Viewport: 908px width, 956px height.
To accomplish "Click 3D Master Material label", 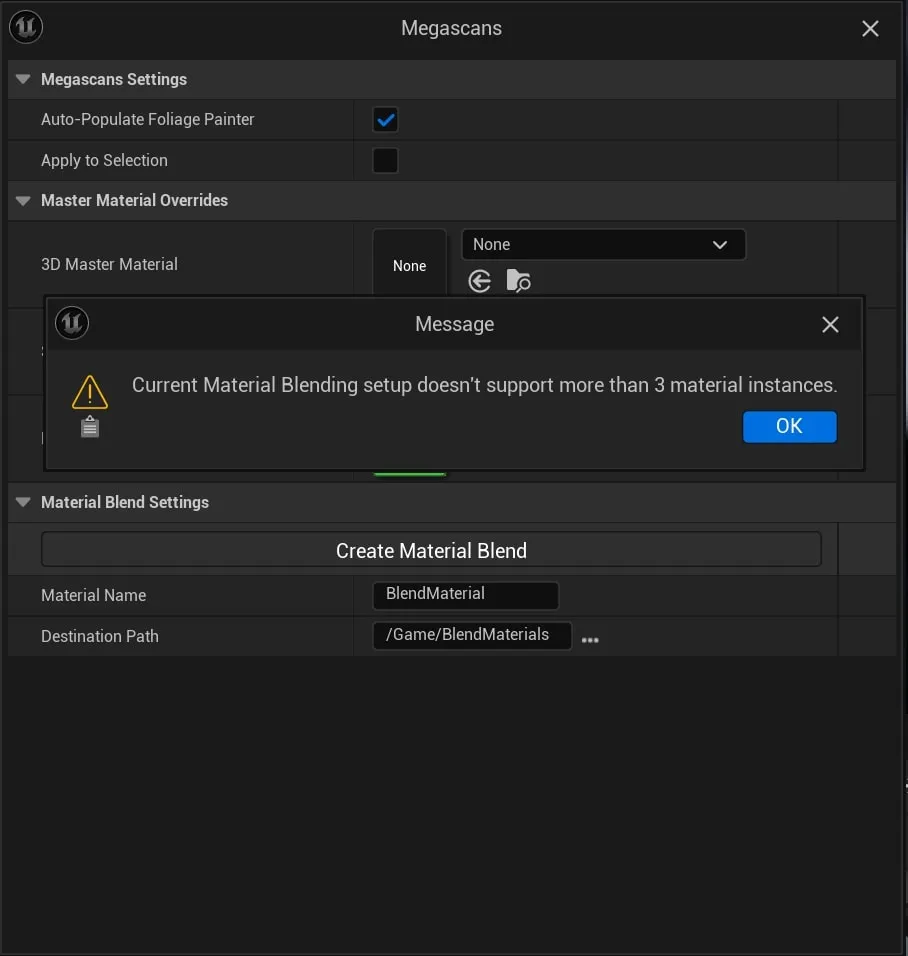I will point(109,264).
